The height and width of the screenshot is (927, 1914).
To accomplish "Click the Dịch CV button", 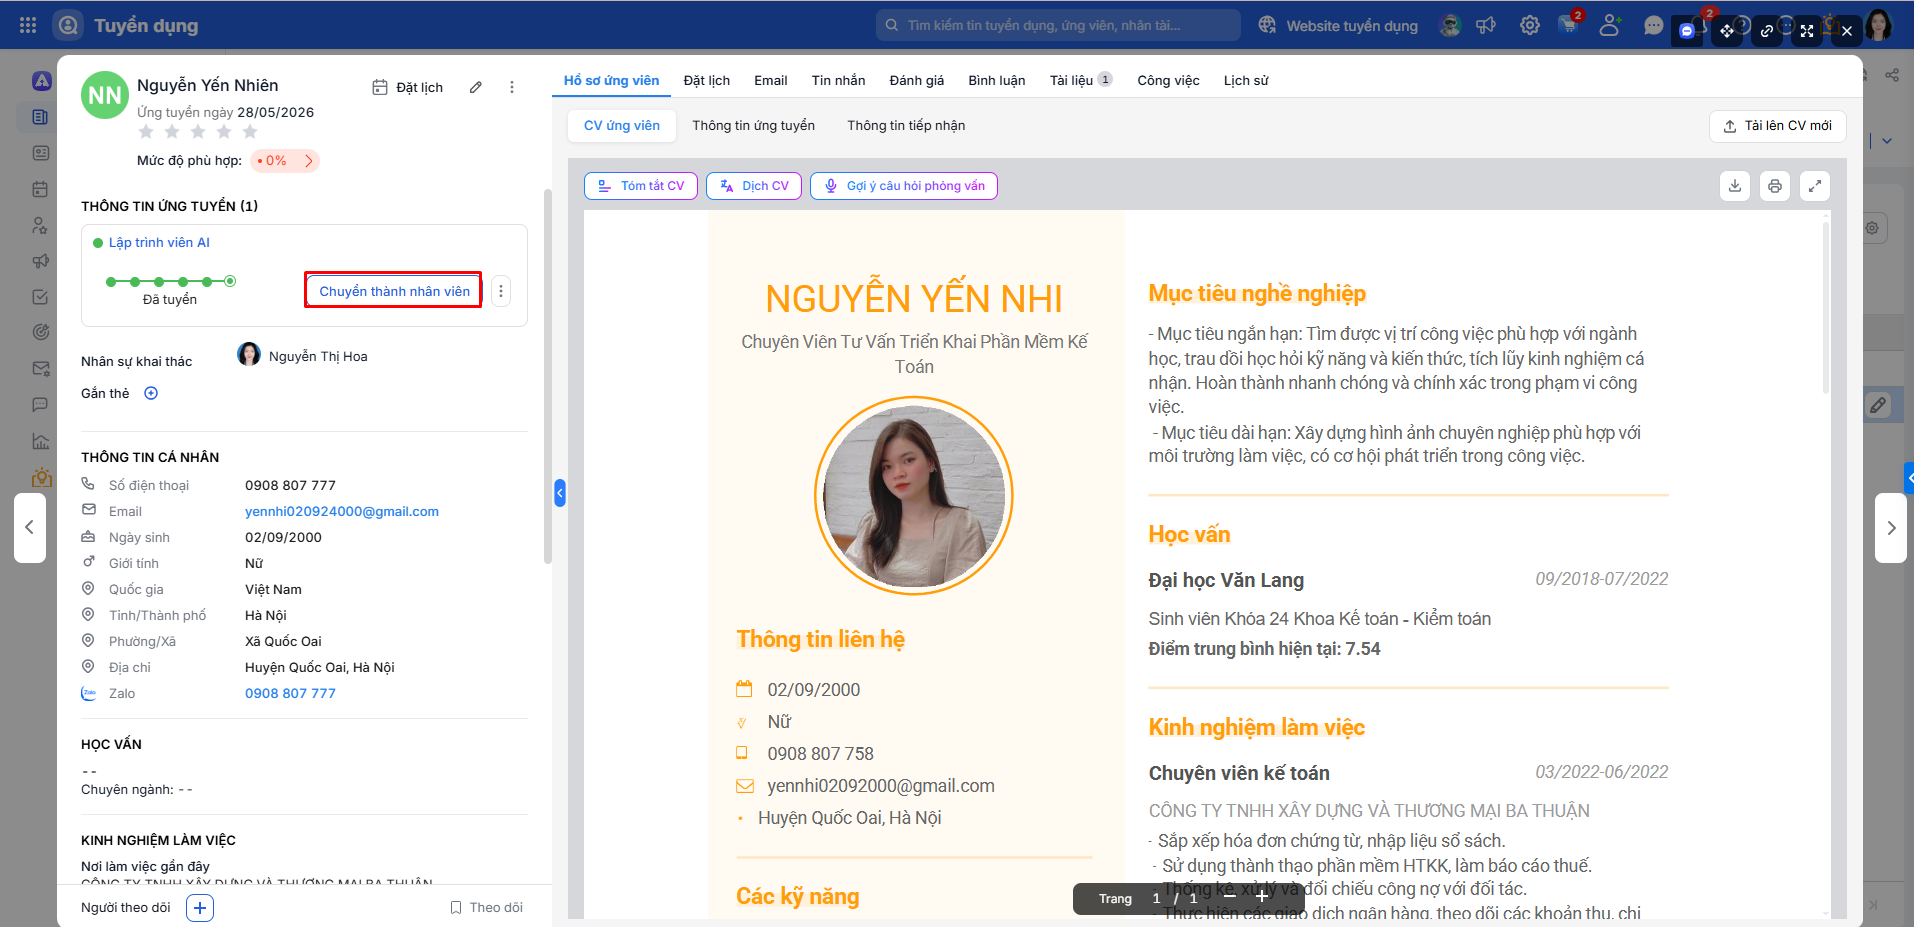I will pos(754,186).
